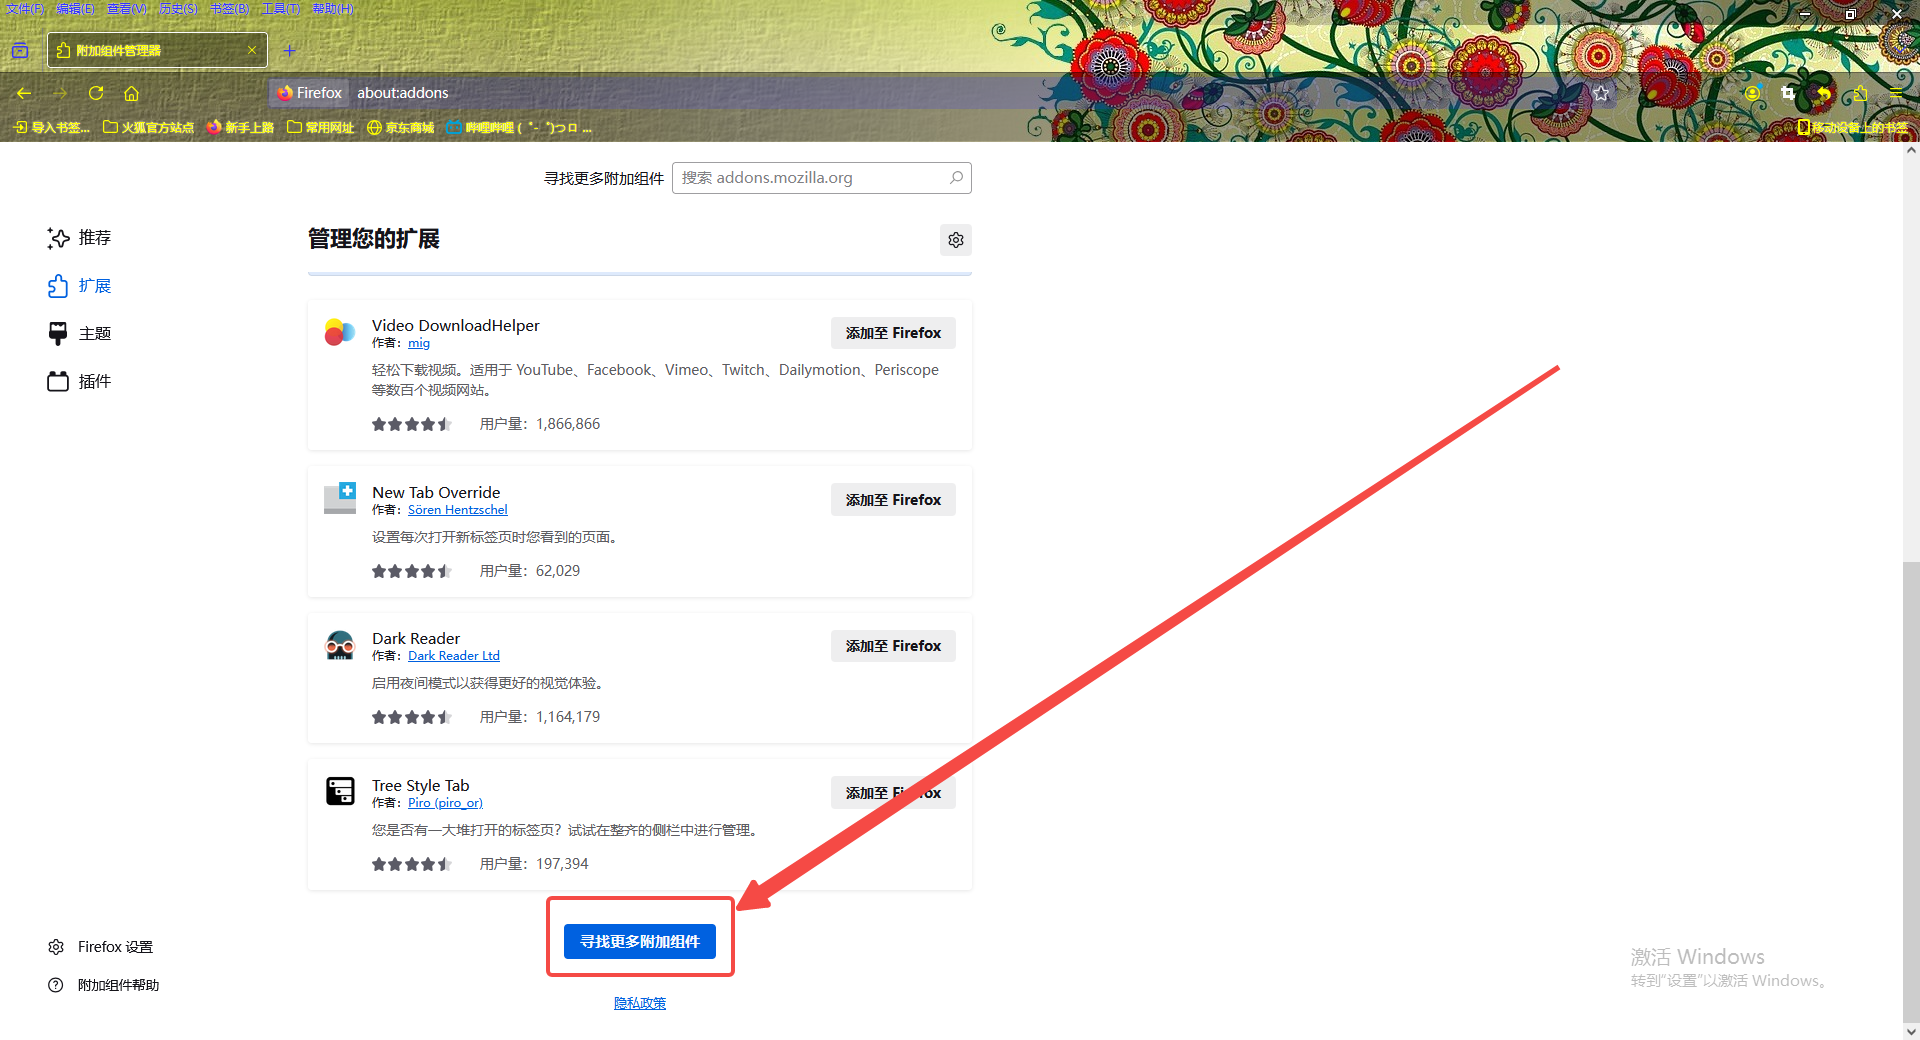Open the 历史(S) menu
Viewport: 1920px width, 1040px height.
(x=179, y=9)
